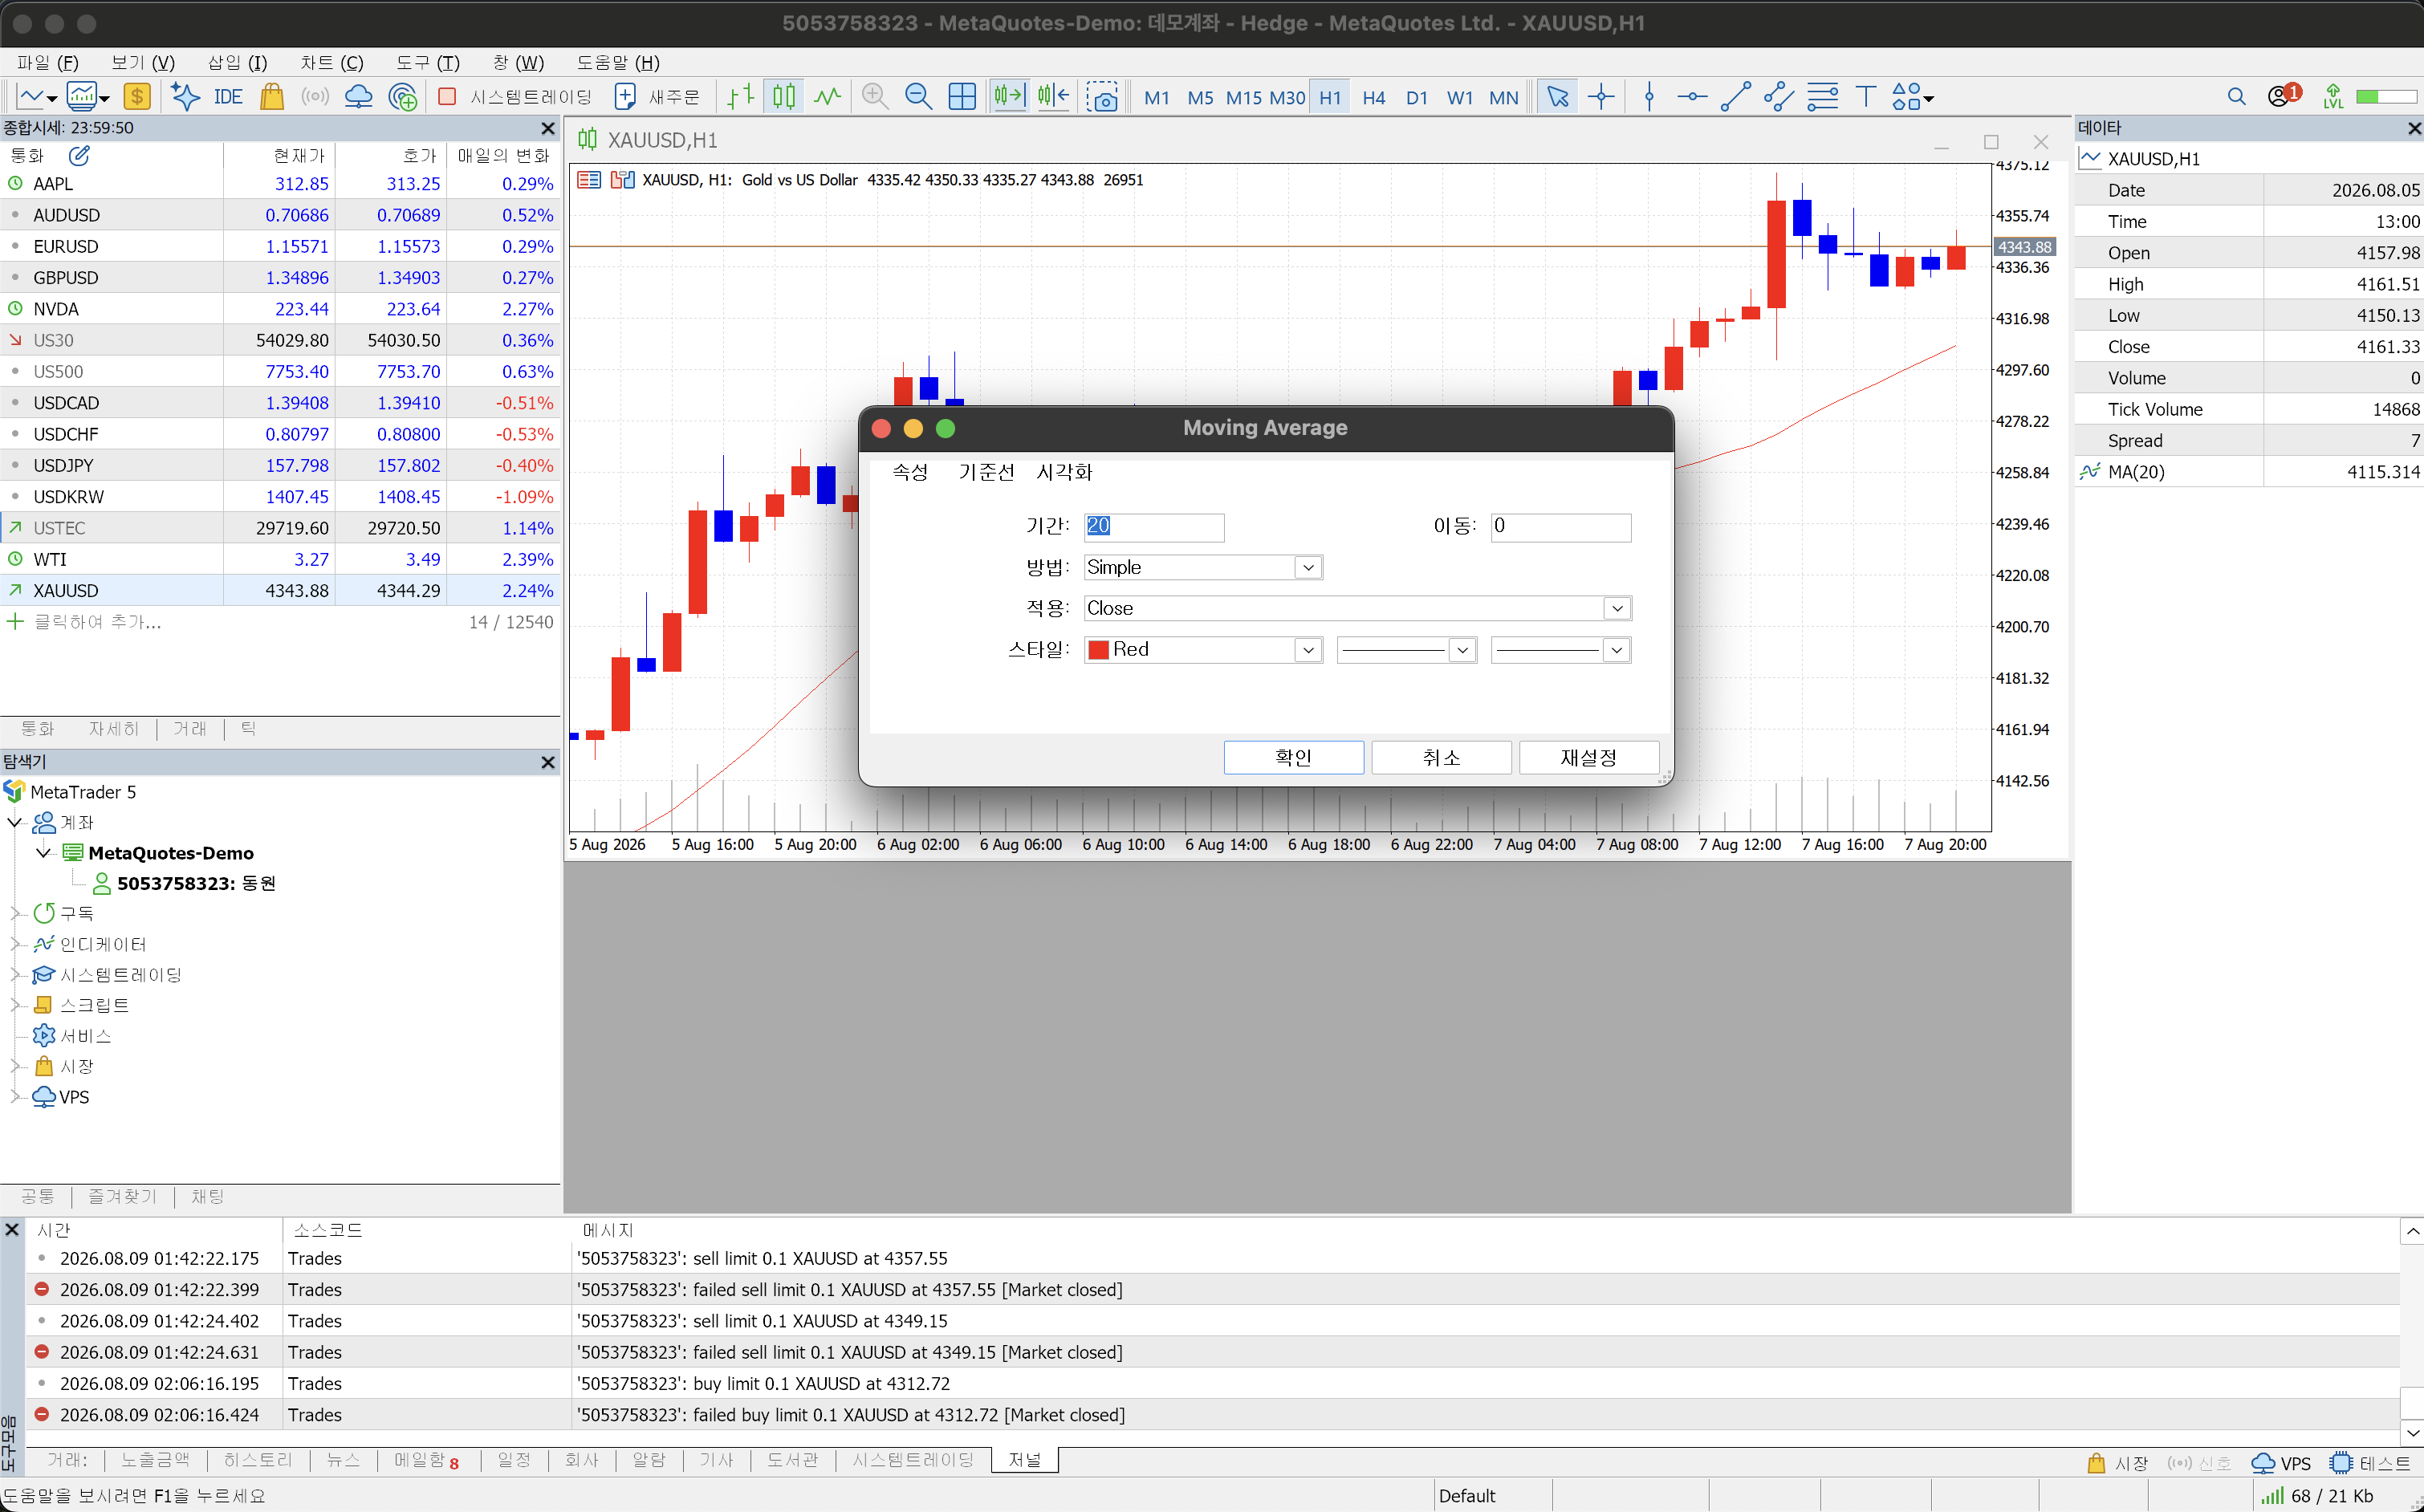Toggle chart auto scroll
The image size is (2424, 1512).
click(1009, 97)
